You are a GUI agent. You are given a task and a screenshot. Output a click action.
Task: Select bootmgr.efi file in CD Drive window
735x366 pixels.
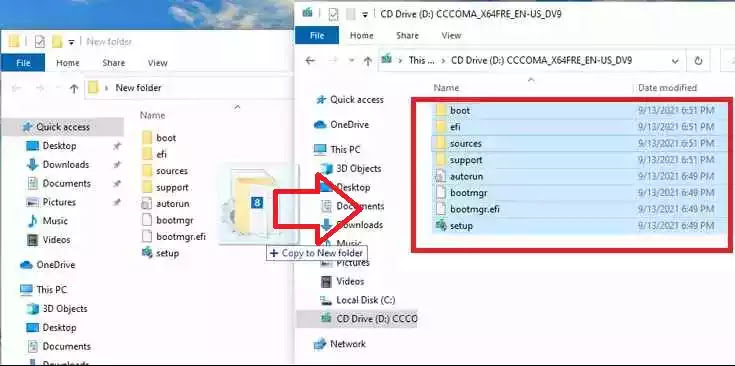(x=580, y=209)
